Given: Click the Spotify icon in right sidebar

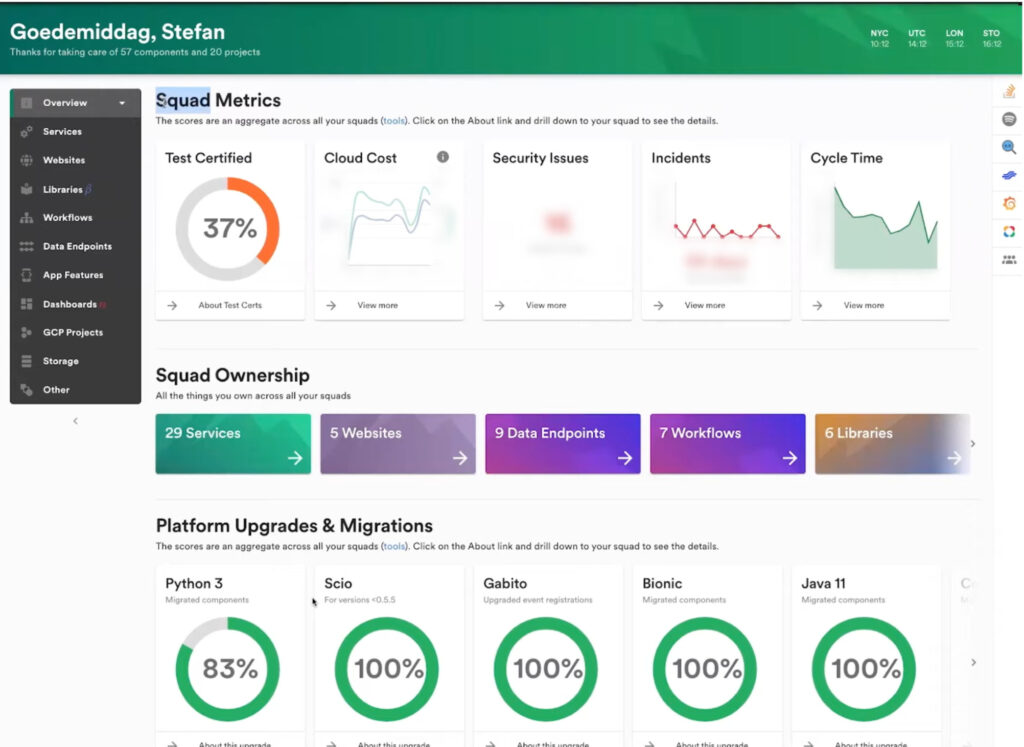Looking at the screenshot, I should (1009, 119).
